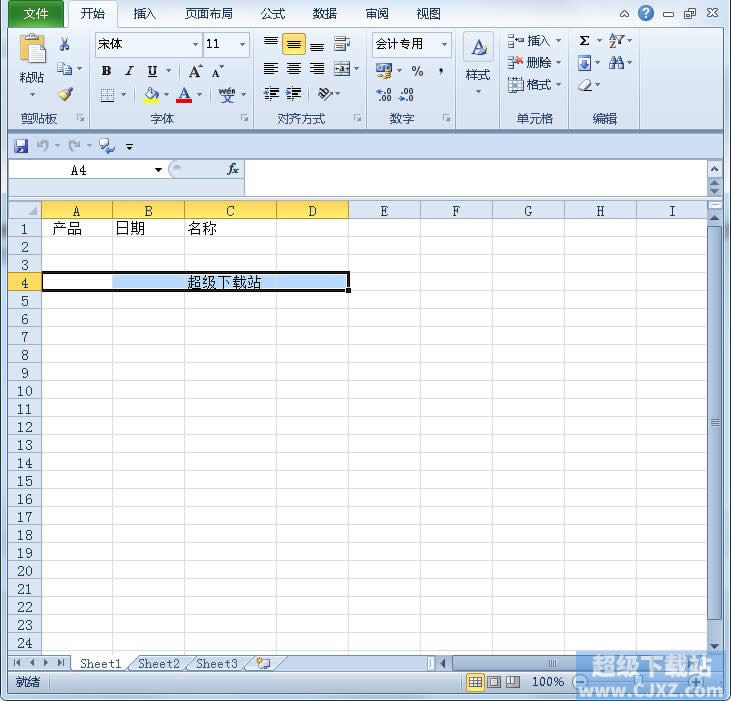Expand the Name Box dropdown arrow
This screenshot has width=731, height=701.
[x=159, y=170]
